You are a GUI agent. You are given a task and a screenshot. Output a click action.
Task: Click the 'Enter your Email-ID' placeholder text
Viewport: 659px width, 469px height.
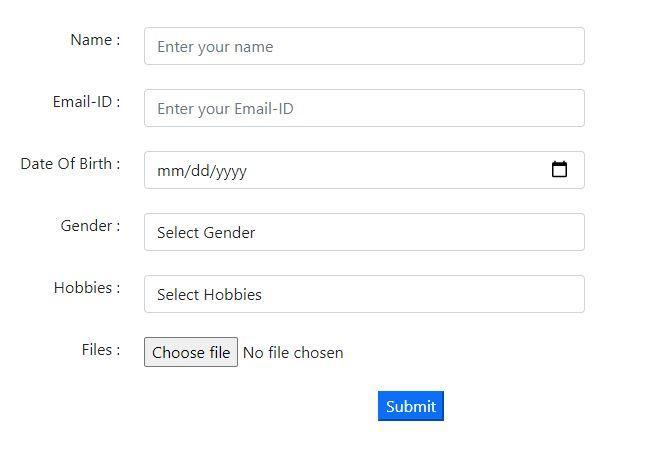pos(225,109)
